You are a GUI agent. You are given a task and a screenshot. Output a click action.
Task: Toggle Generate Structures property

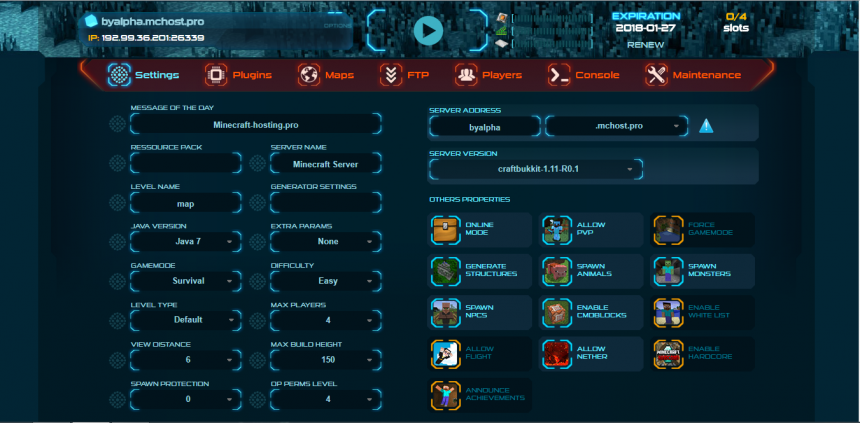pos(479,271)
